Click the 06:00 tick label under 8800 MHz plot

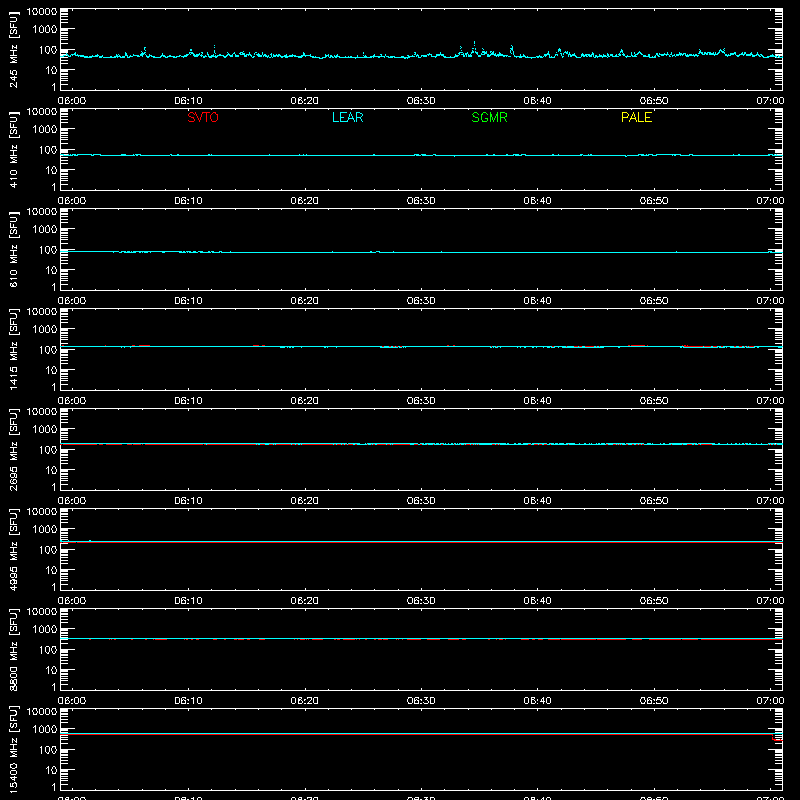[72, 701]
